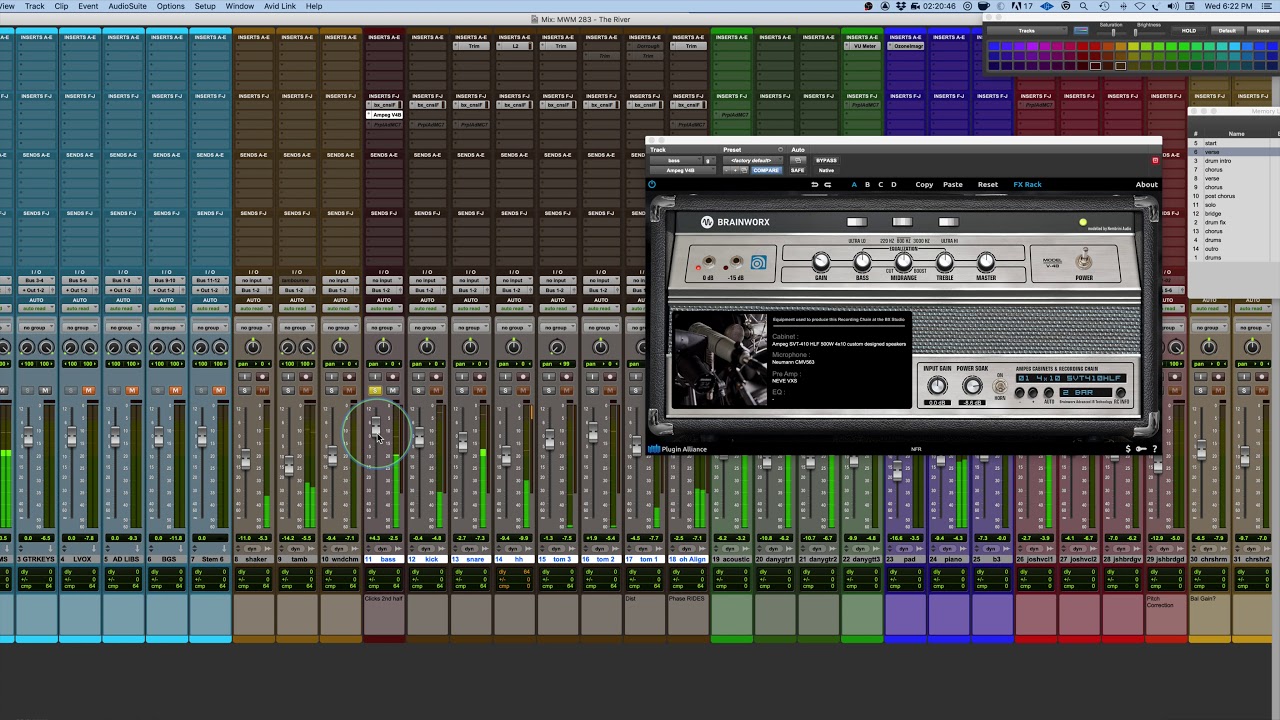1280x720 pixels.
Task: Toggle mute on the bass track
Action: coord(392,390)
